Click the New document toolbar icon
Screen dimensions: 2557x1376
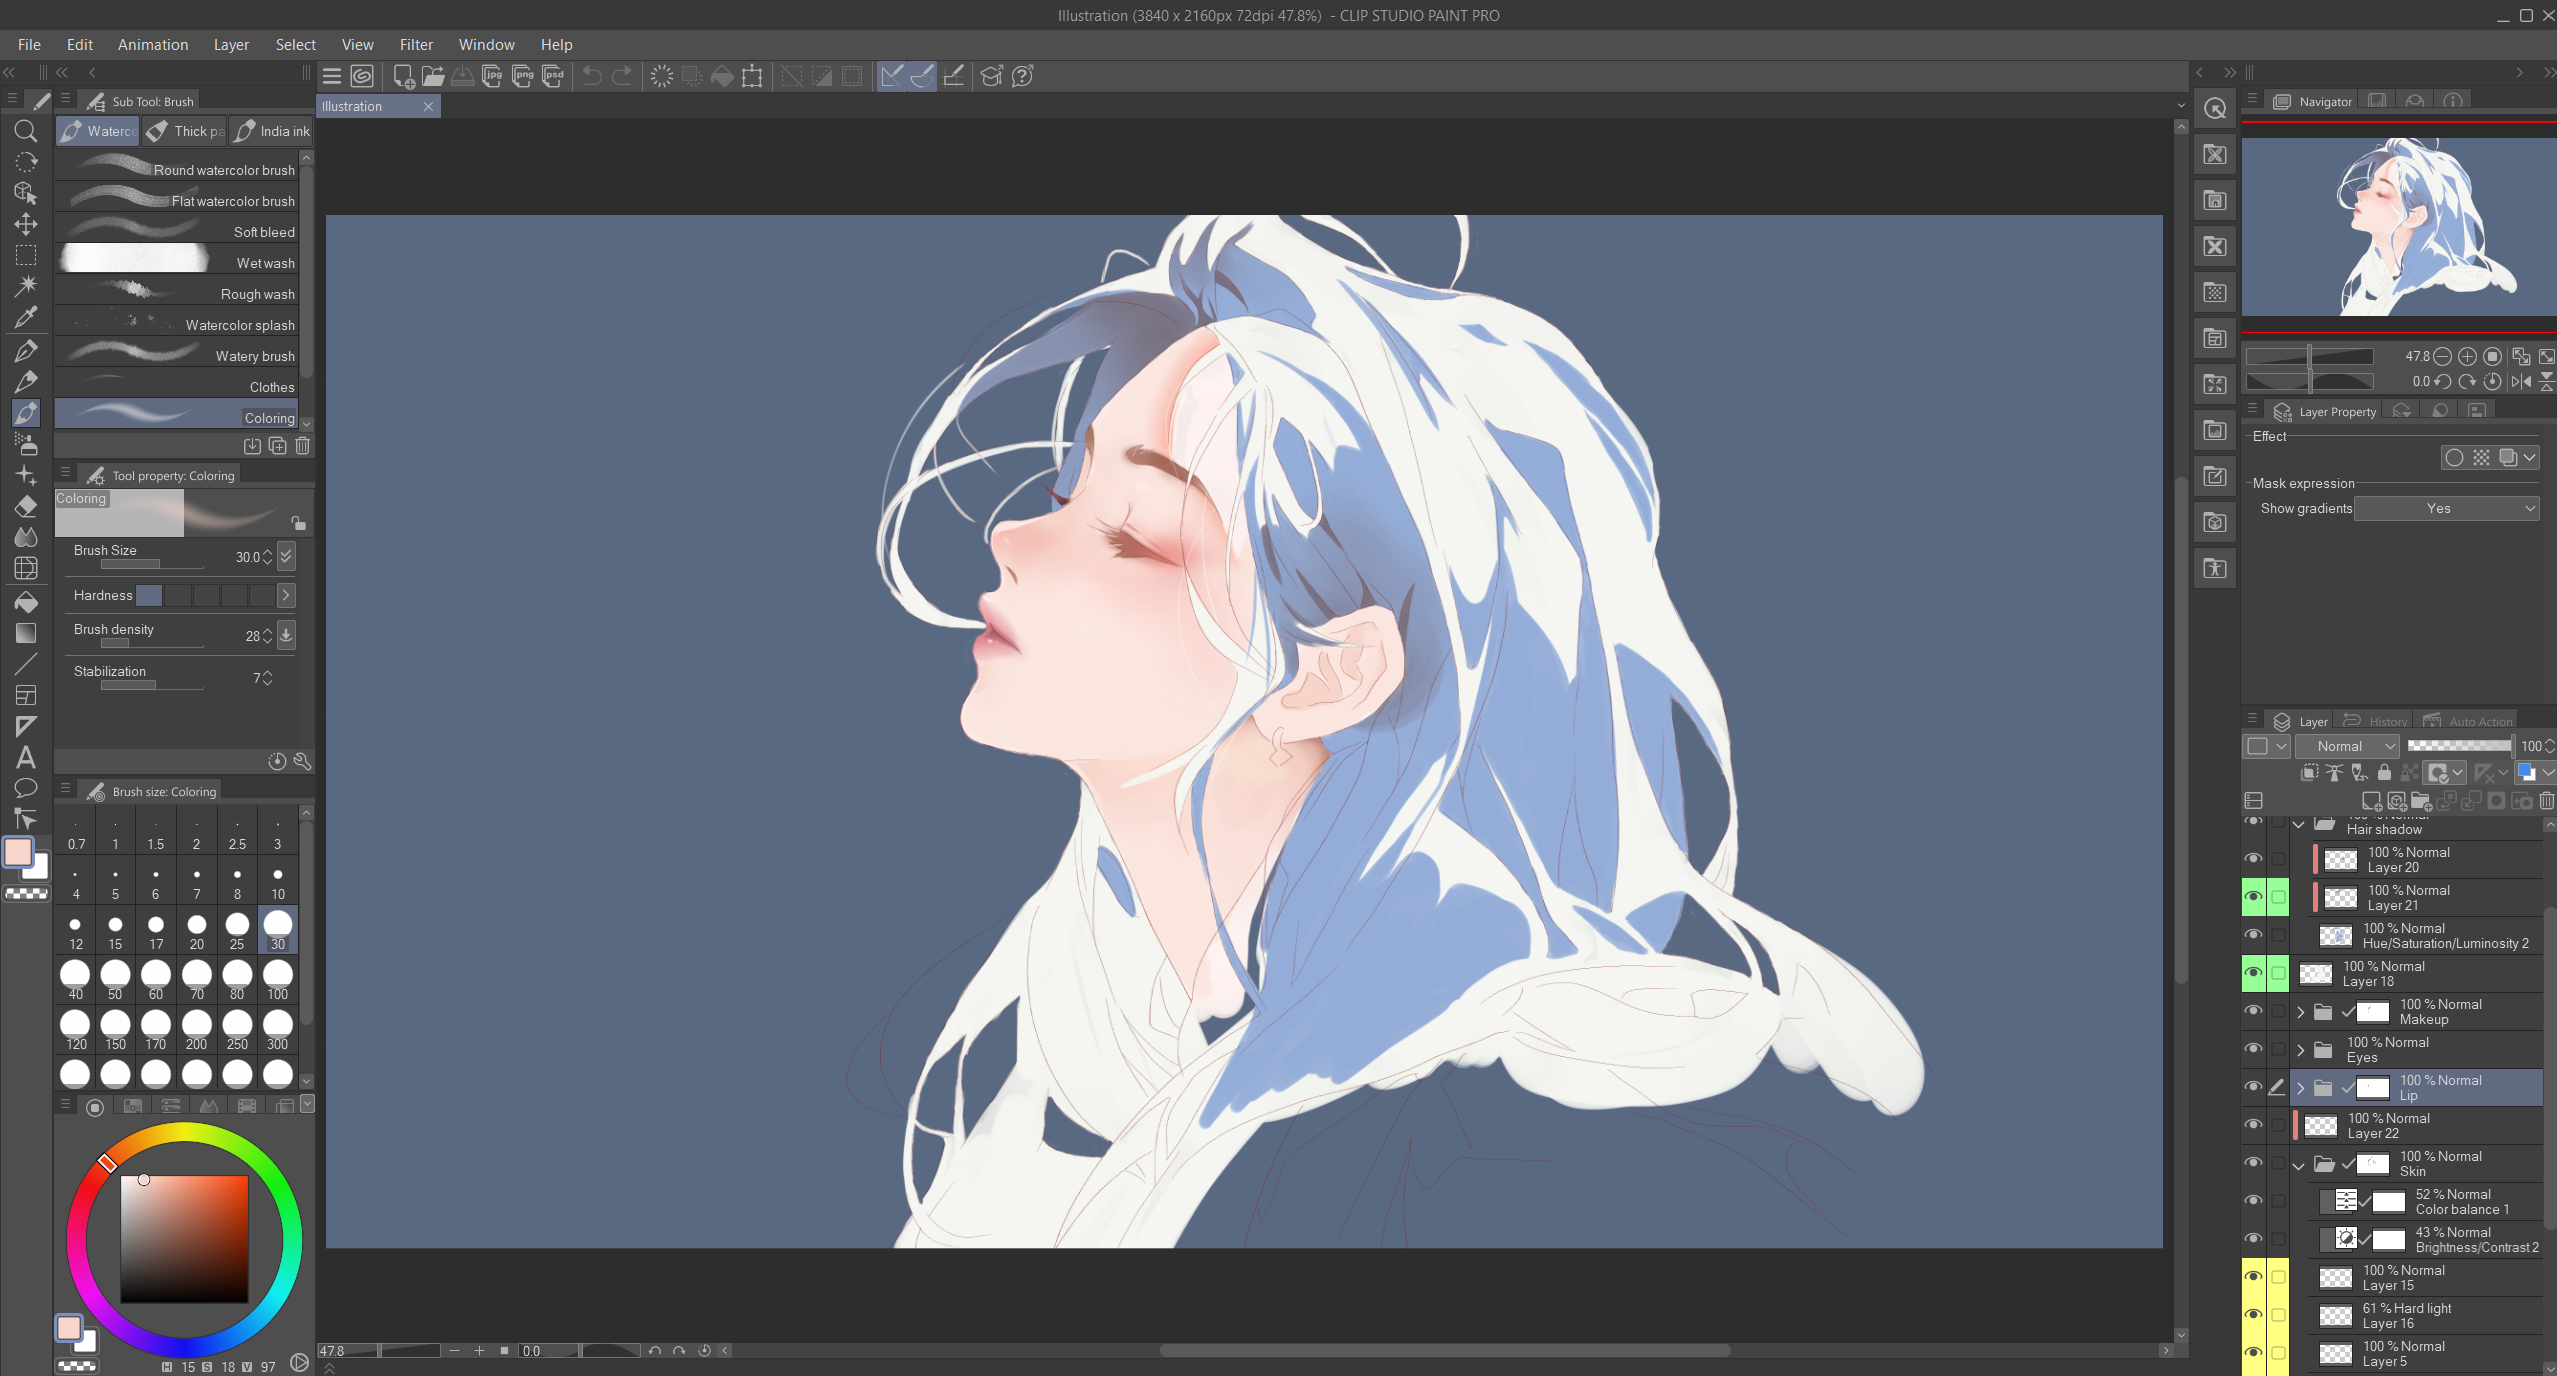point(403,76)
